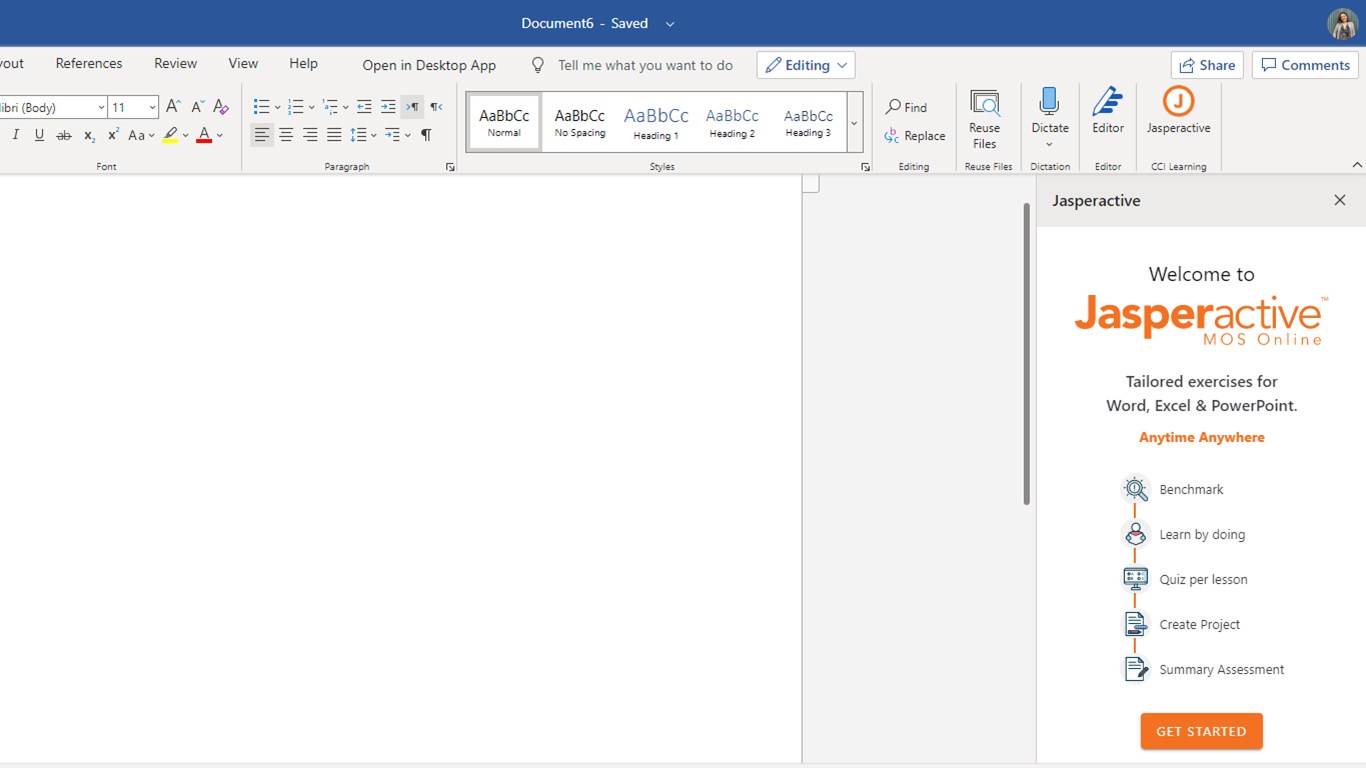Switch to the View tab
1366x768 pixels.
[243, 63]
